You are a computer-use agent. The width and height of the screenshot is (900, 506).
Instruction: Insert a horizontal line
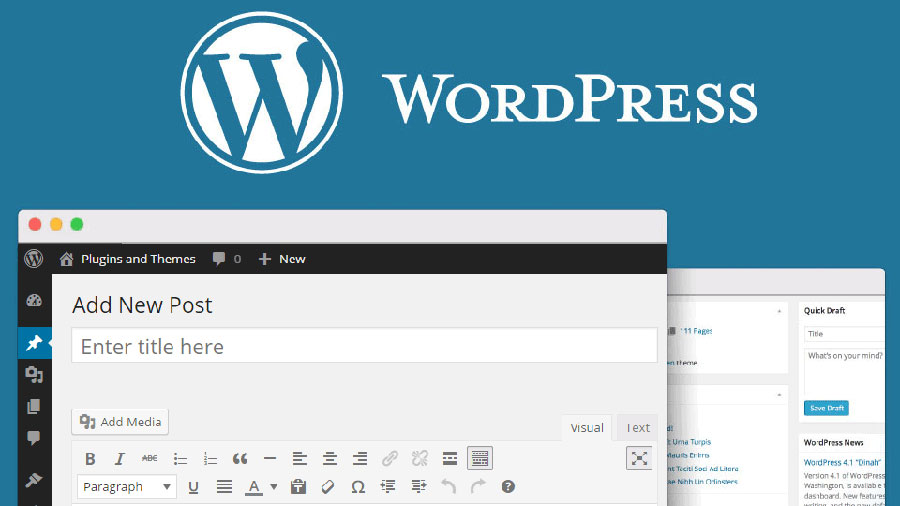[270, 458]
